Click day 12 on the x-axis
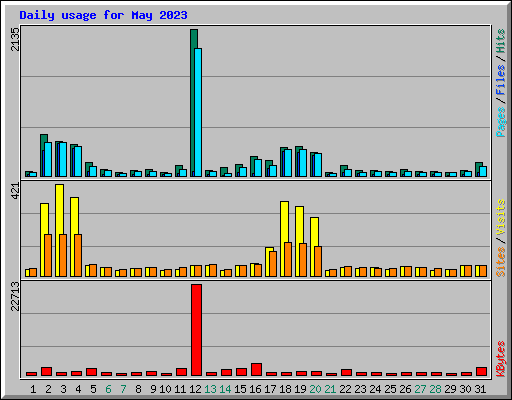Viewport: 512px width, 400px height. click(x=195, y=389)
